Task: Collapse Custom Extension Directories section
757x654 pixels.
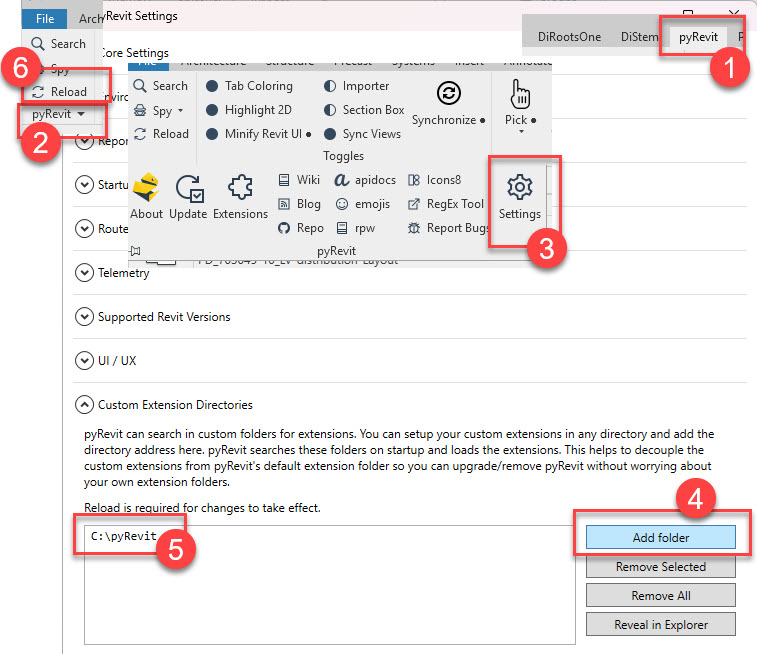Action: (84, 404)
